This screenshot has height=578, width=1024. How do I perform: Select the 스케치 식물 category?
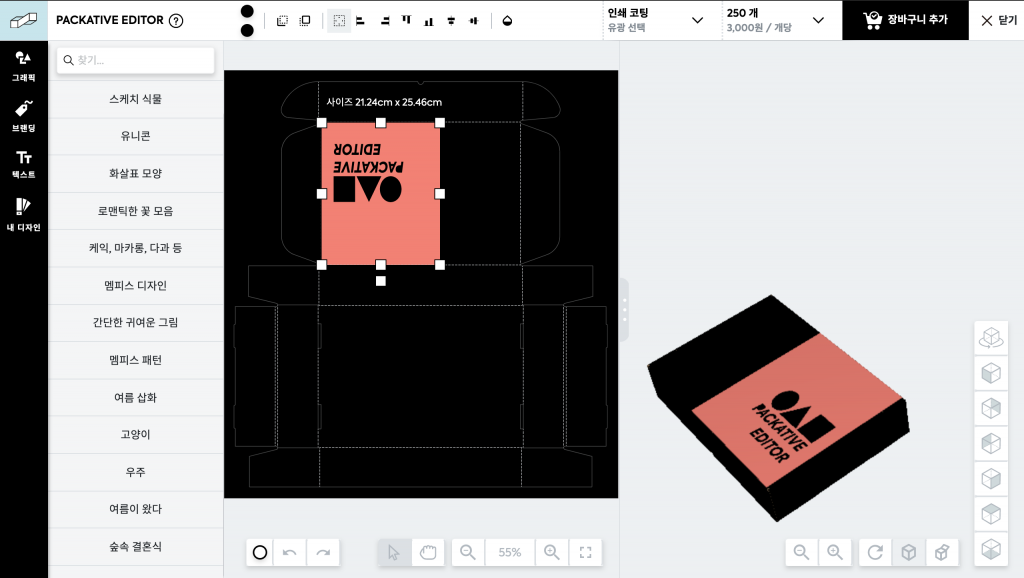point(136,99)
